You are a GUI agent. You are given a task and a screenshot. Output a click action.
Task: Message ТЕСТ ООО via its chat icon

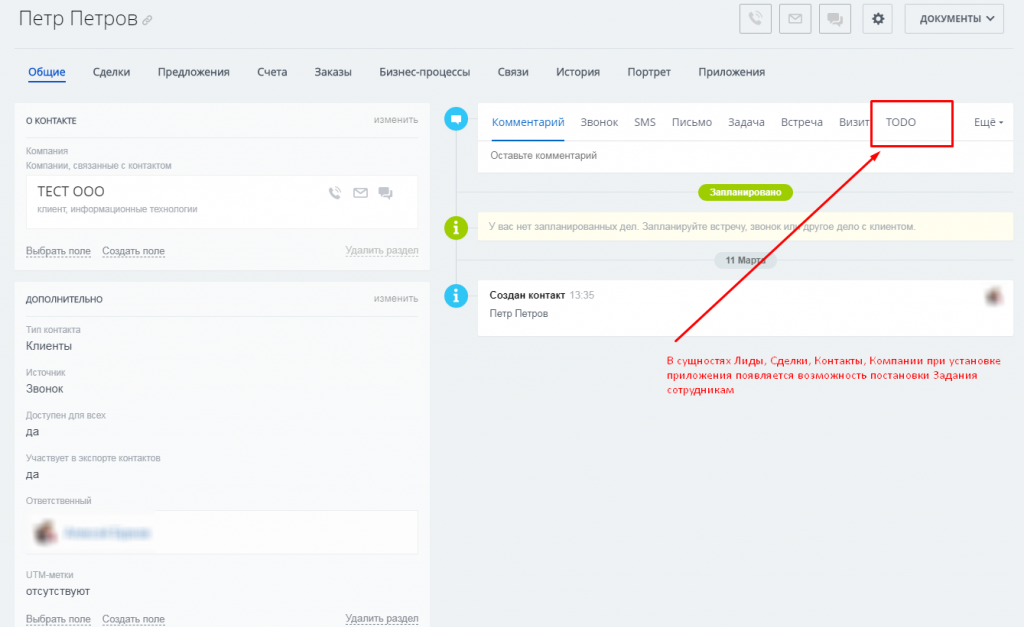pos(385,193)
